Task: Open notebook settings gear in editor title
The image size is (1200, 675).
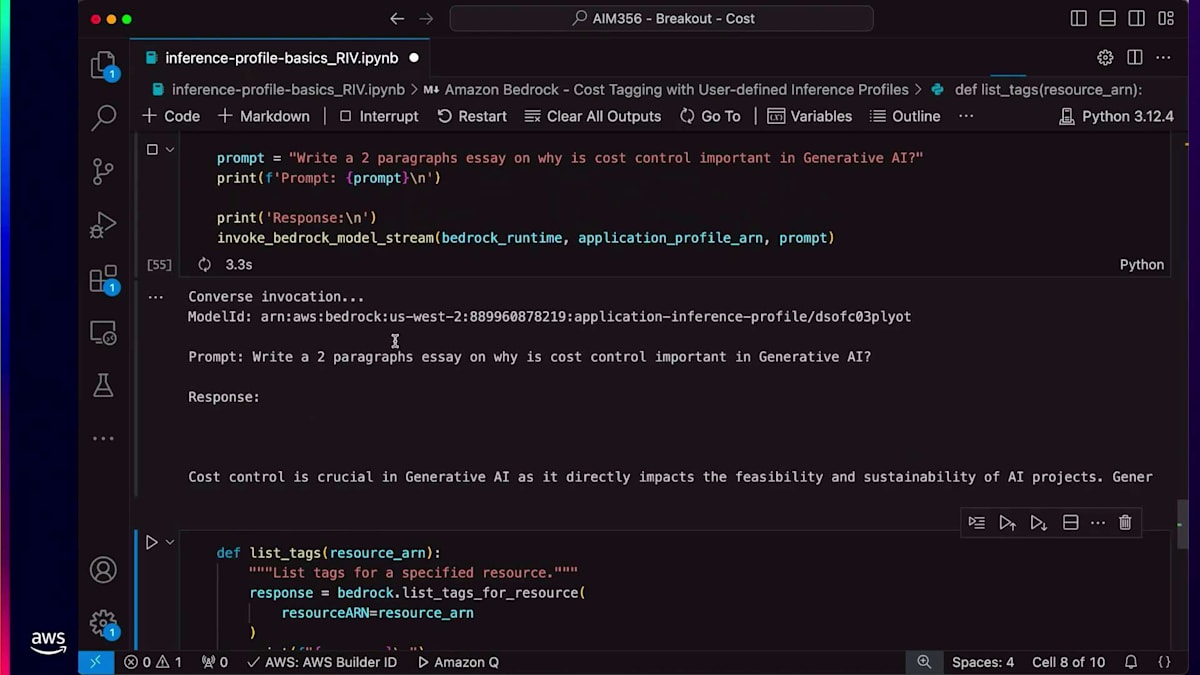Action: (1105, 58)
